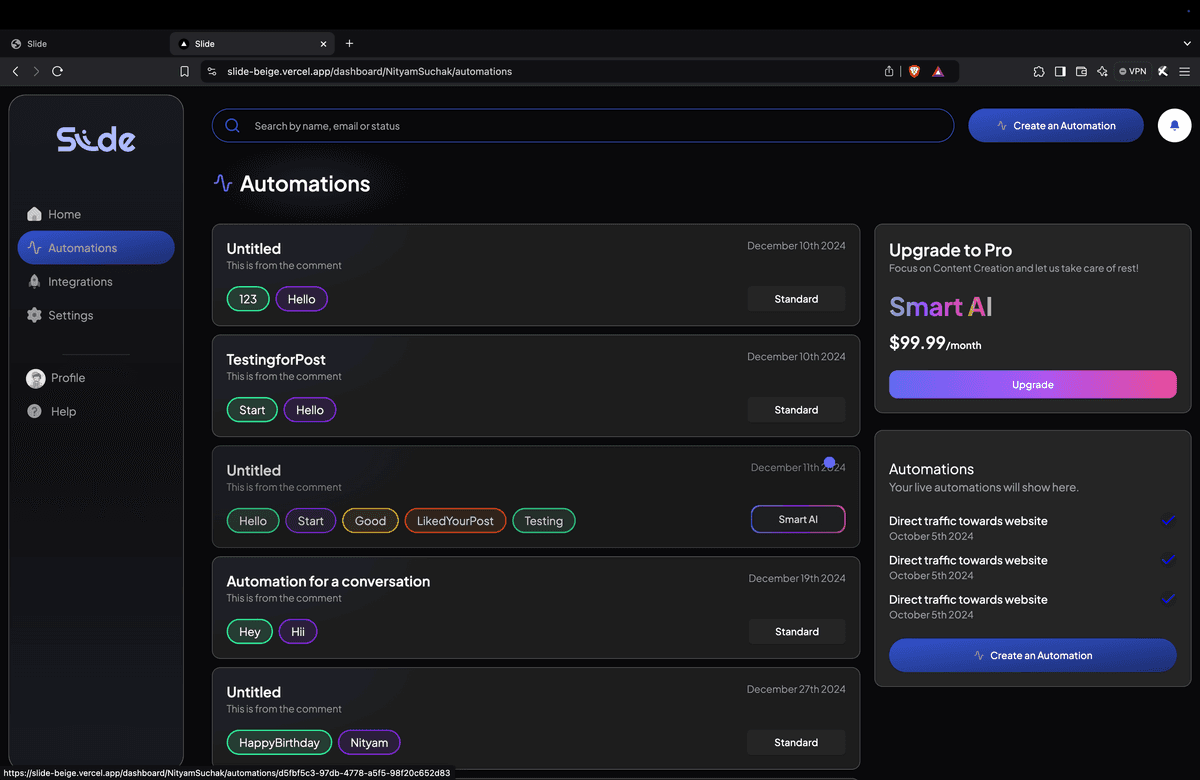Open the notifications bell
Screen dimensions: 1200x780
coord(1174,126)
